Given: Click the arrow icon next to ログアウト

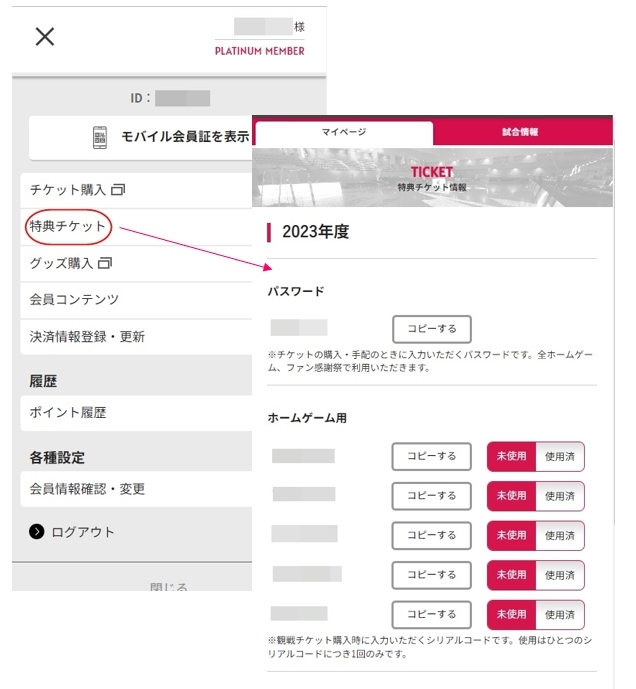Looking at the screenshot, I should pos(37,532).
